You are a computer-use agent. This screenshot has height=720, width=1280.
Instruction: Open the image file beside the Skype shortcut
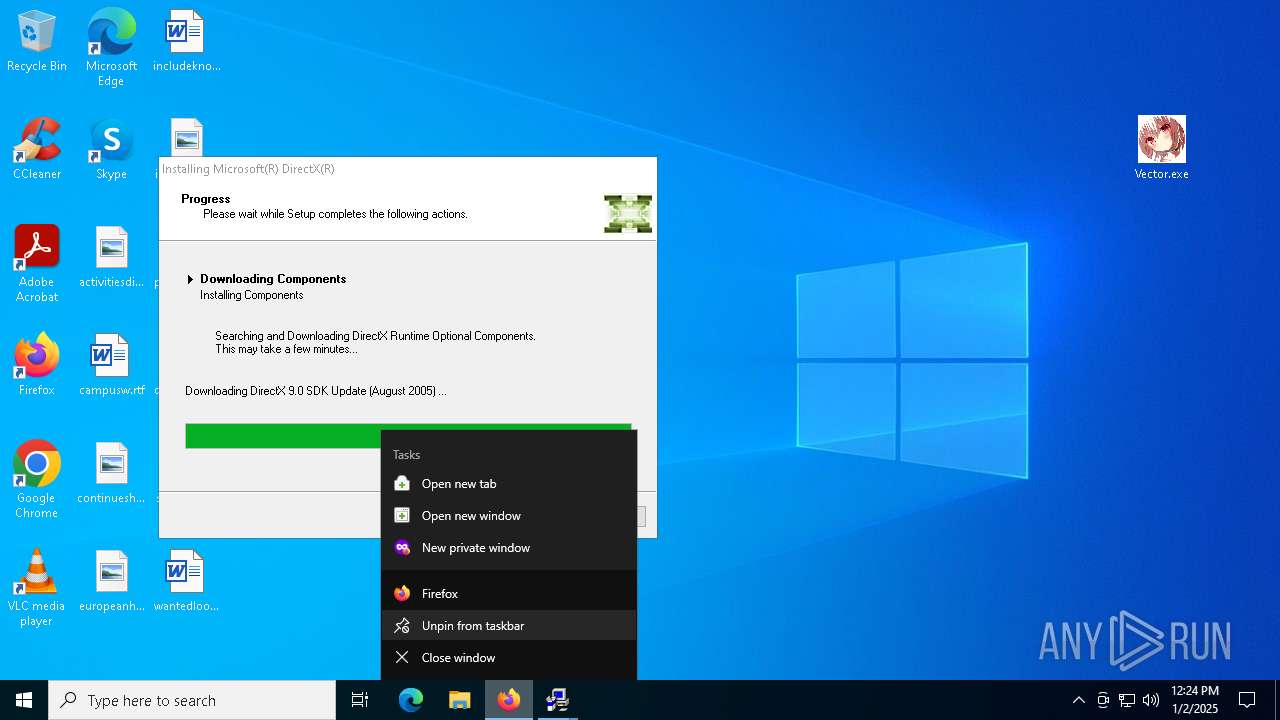tap(186, 137)
